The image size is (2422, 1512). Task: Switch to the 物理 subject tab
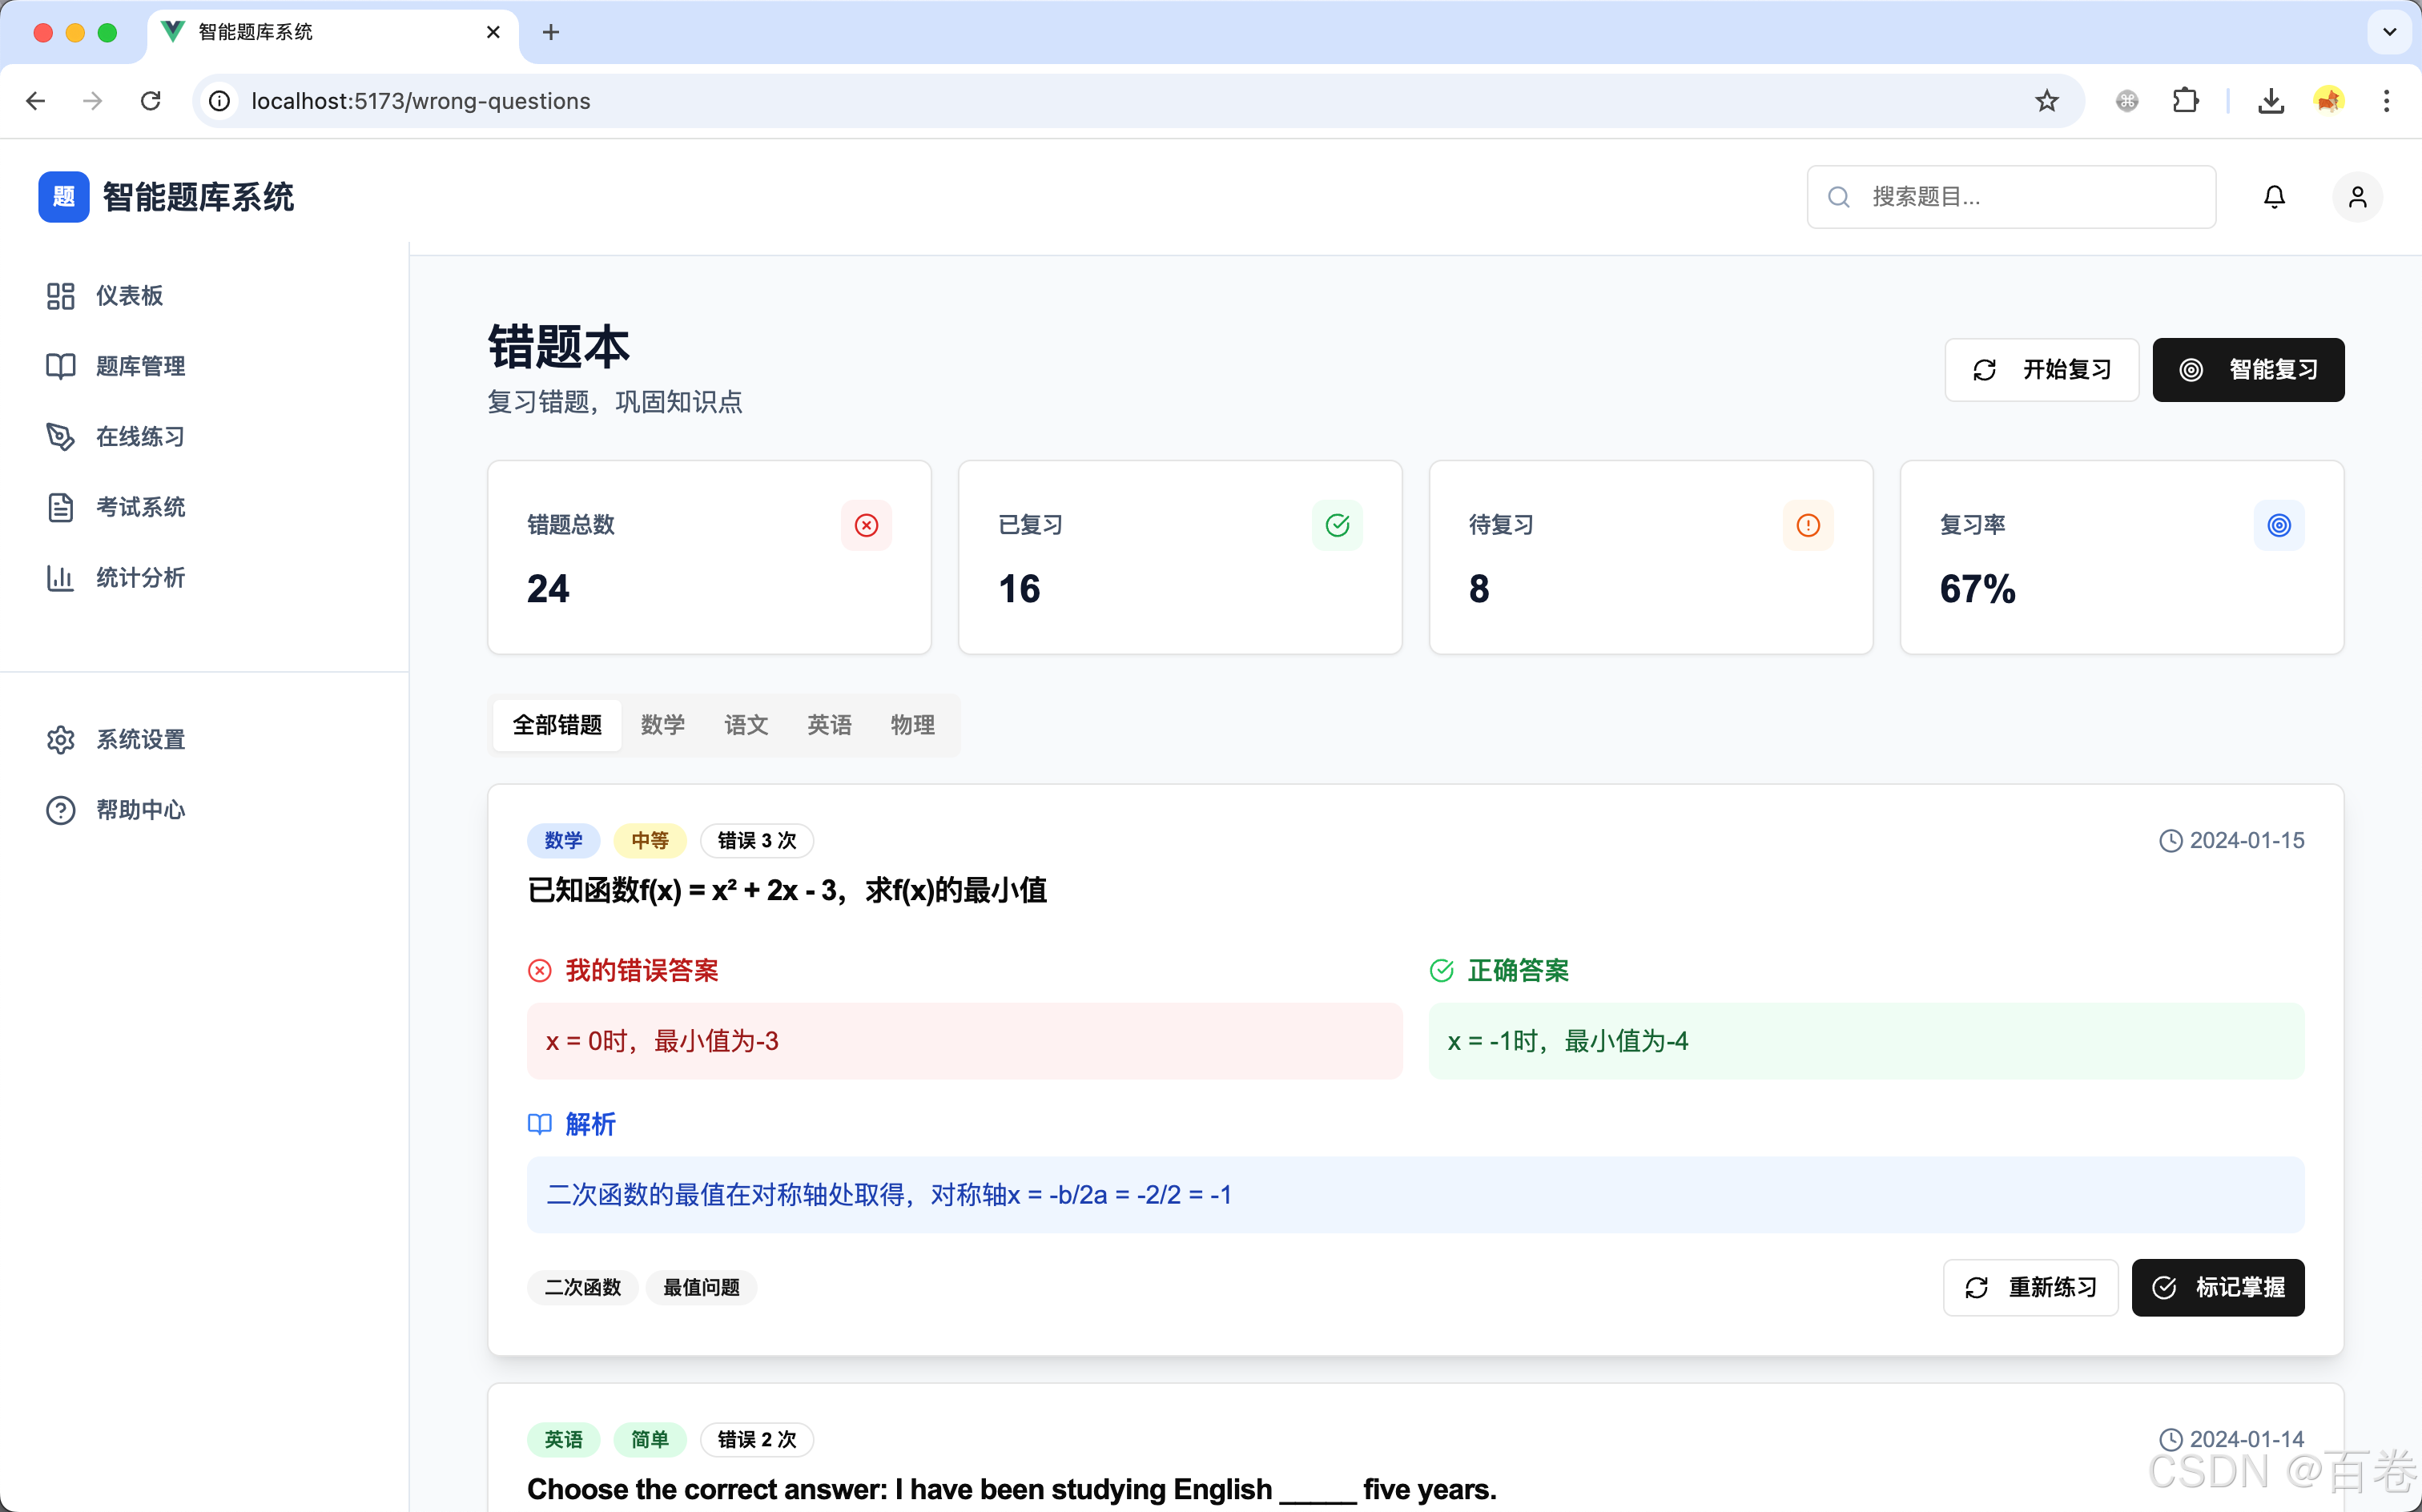[911, 725]
